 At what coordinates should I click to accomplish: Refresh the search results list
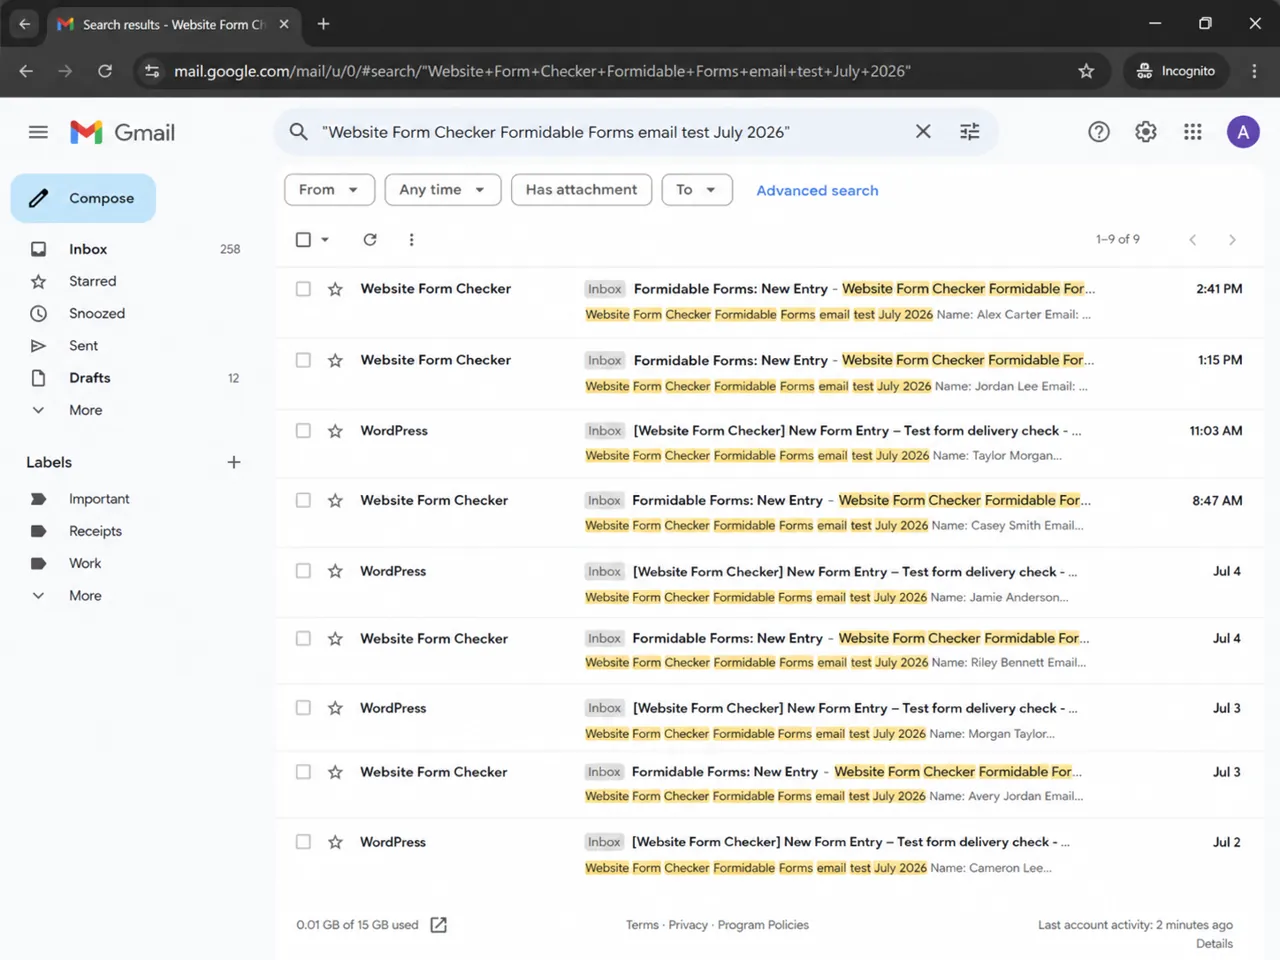(x=370, y=239)
